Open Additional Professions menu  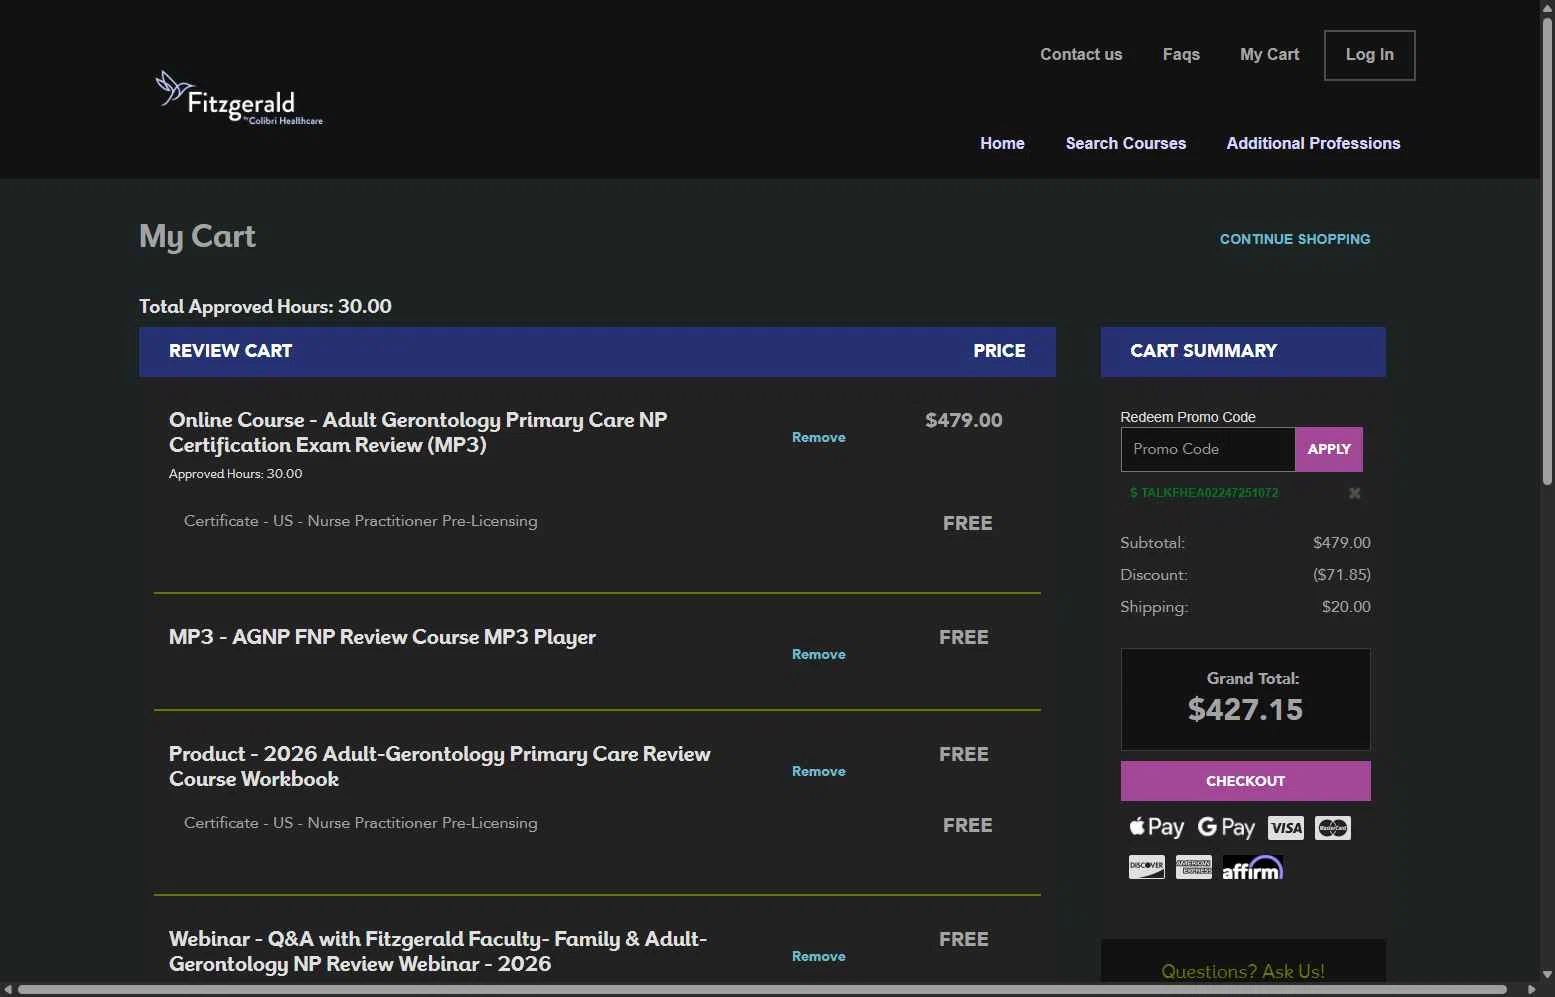pyautogui.click(x=1313, y=144)
